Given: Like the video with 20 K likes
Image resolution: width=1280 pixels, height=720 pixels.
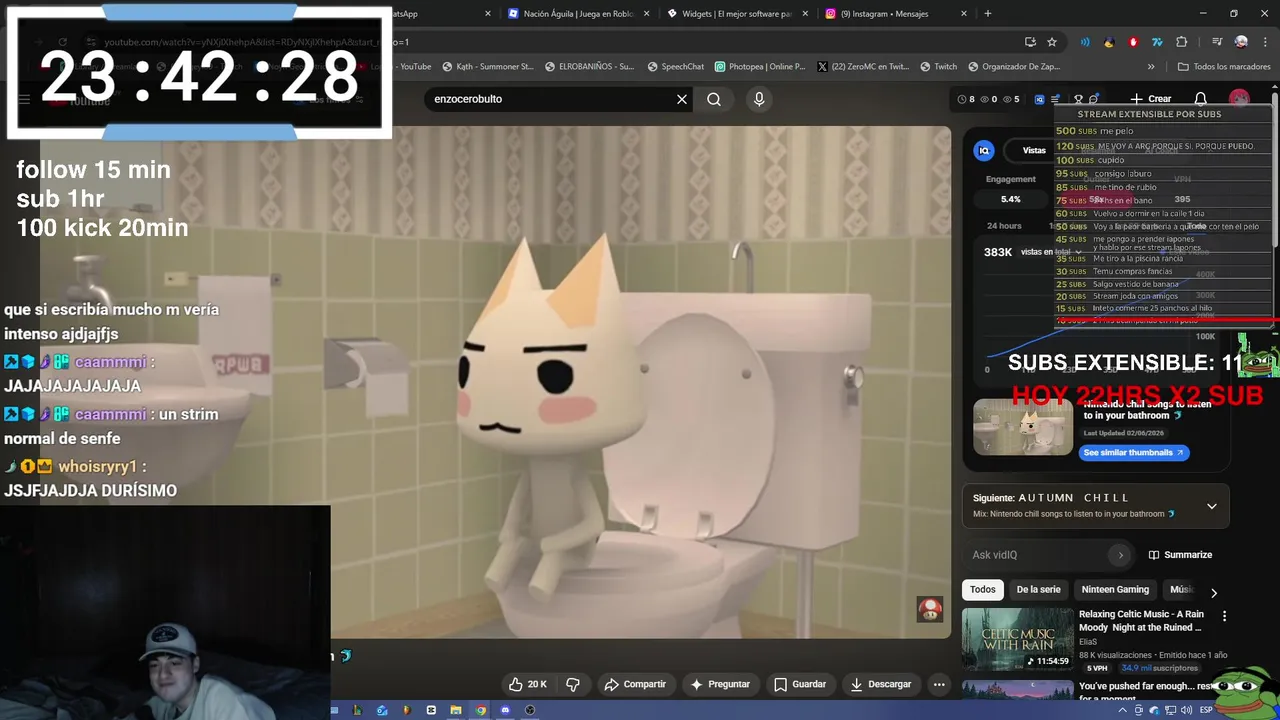Looking at the screenshot, I should [x=528, y=684].
